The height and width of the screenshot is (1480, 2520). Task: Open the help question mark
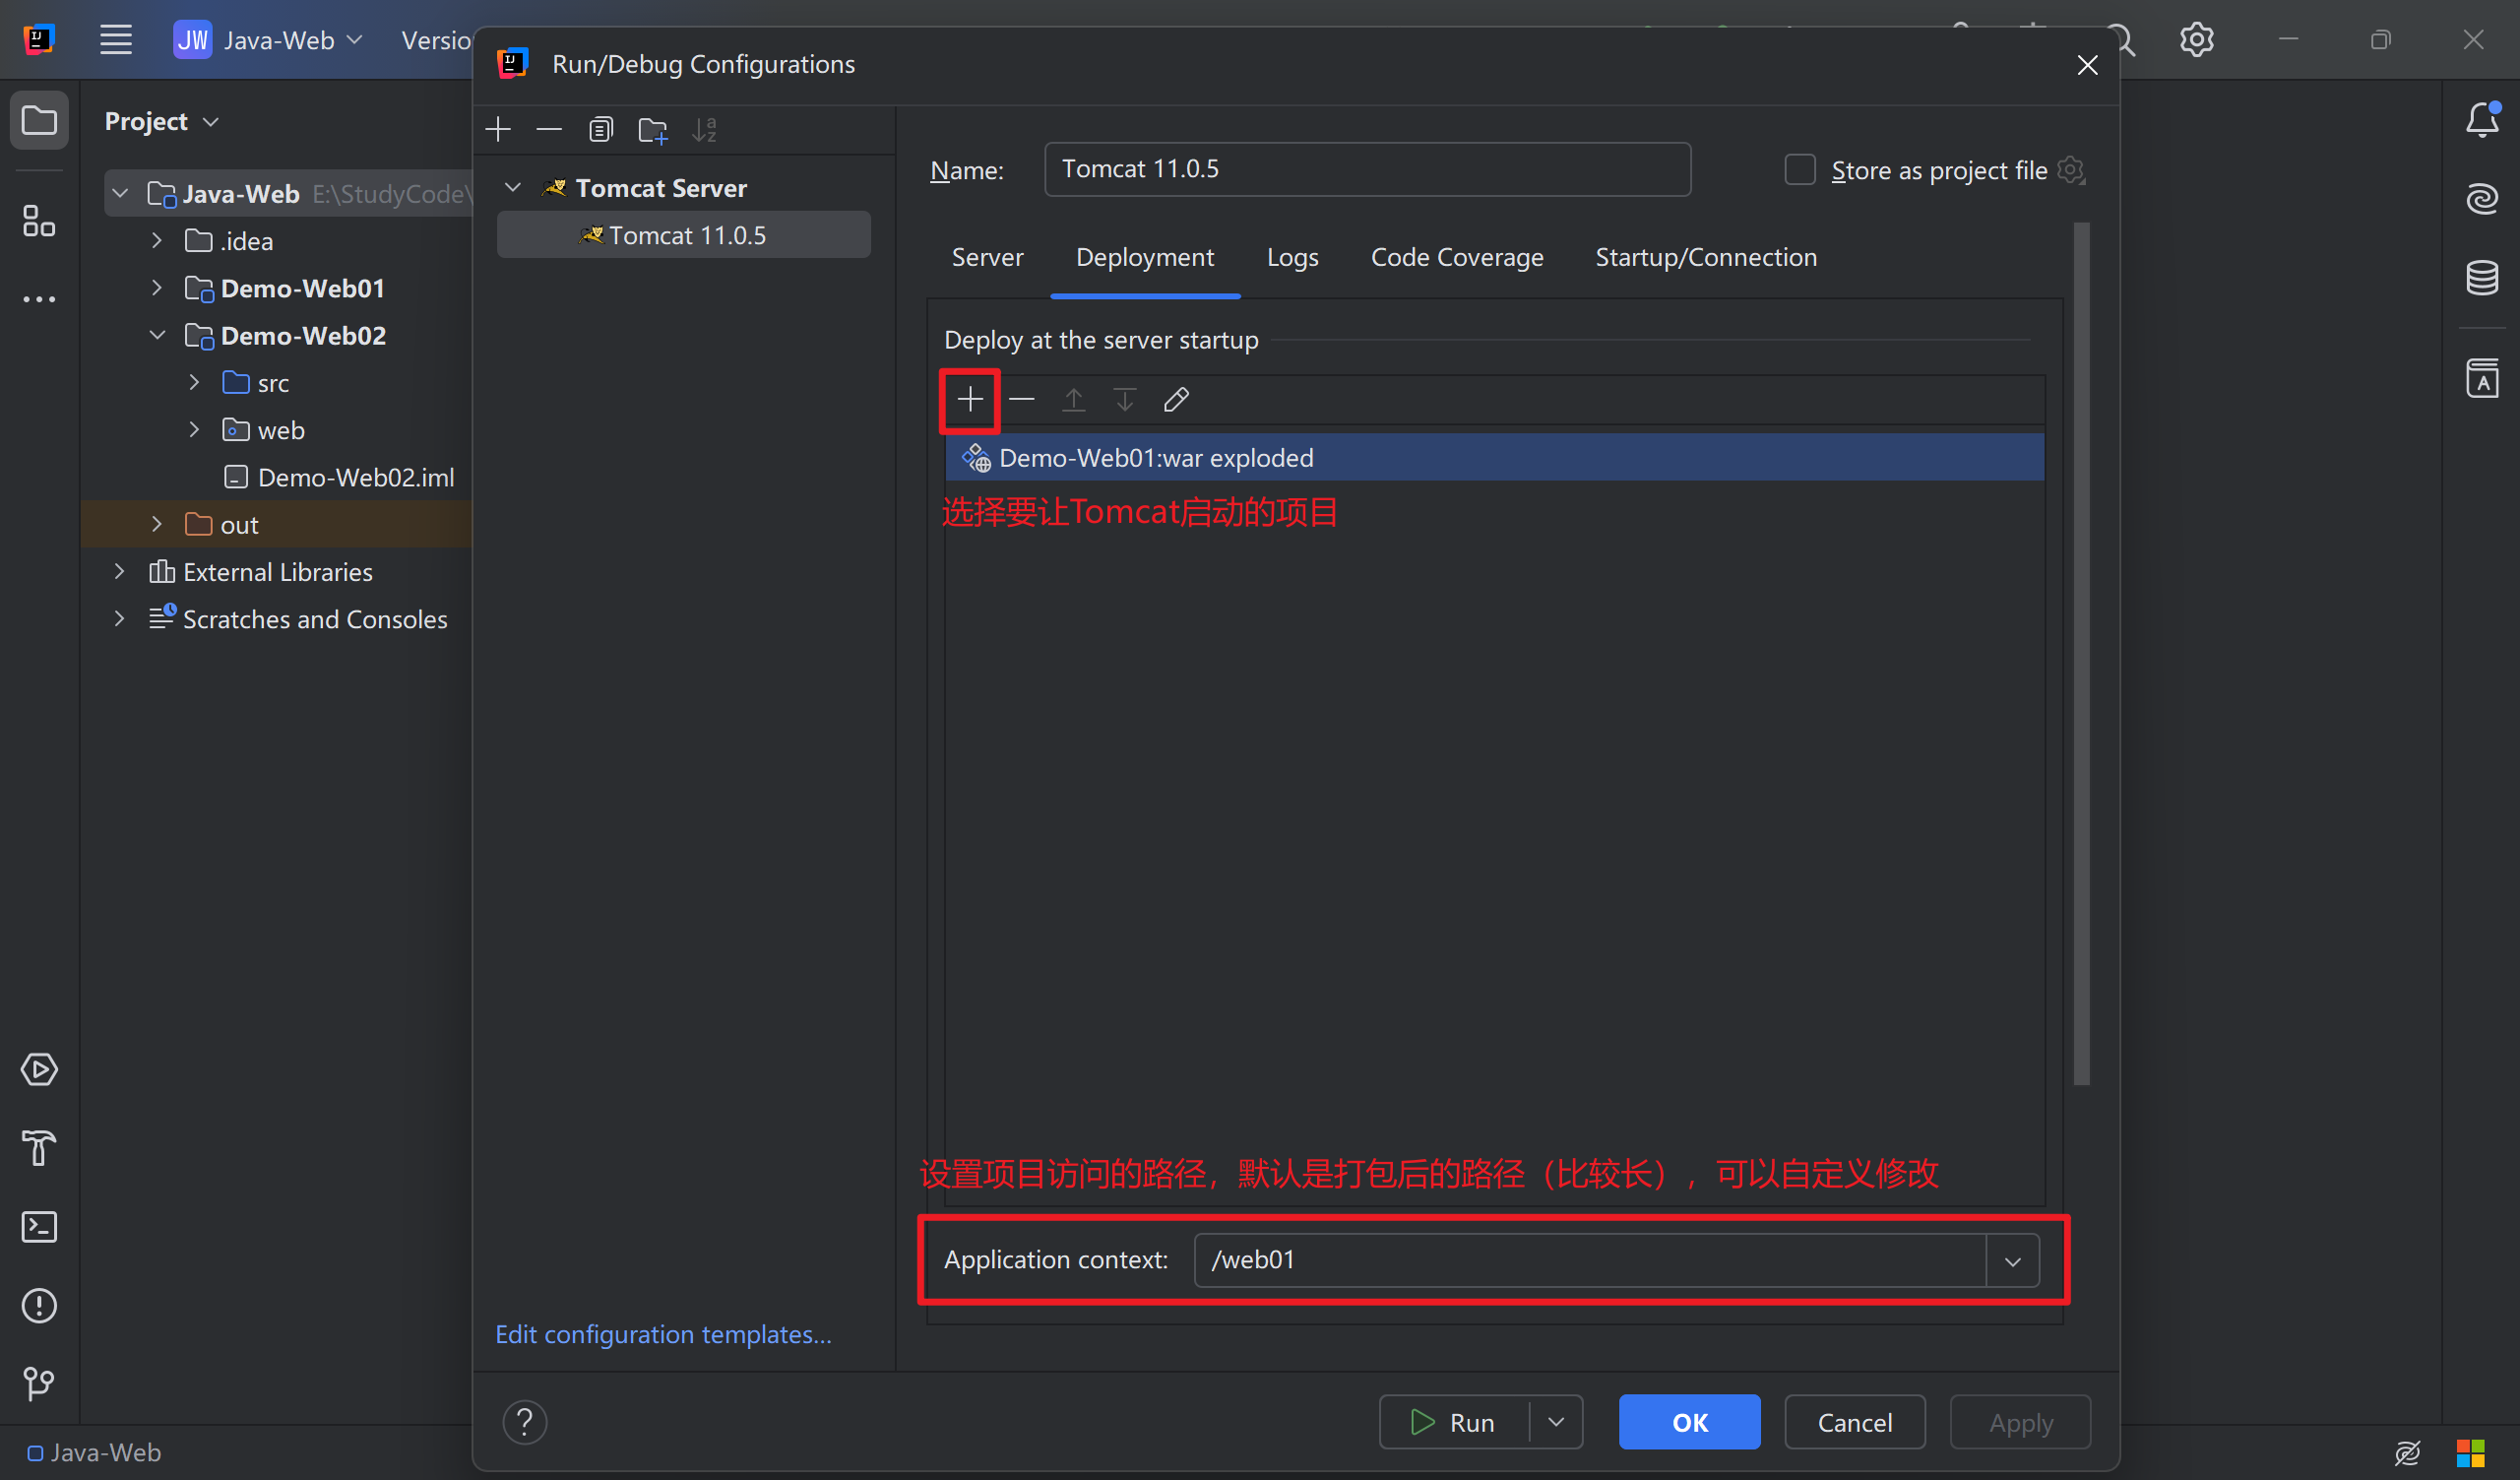[525, 1421]
